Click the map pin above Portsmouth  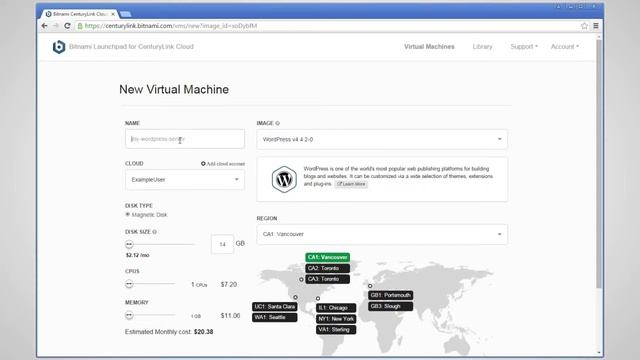[x=370, y=286]
